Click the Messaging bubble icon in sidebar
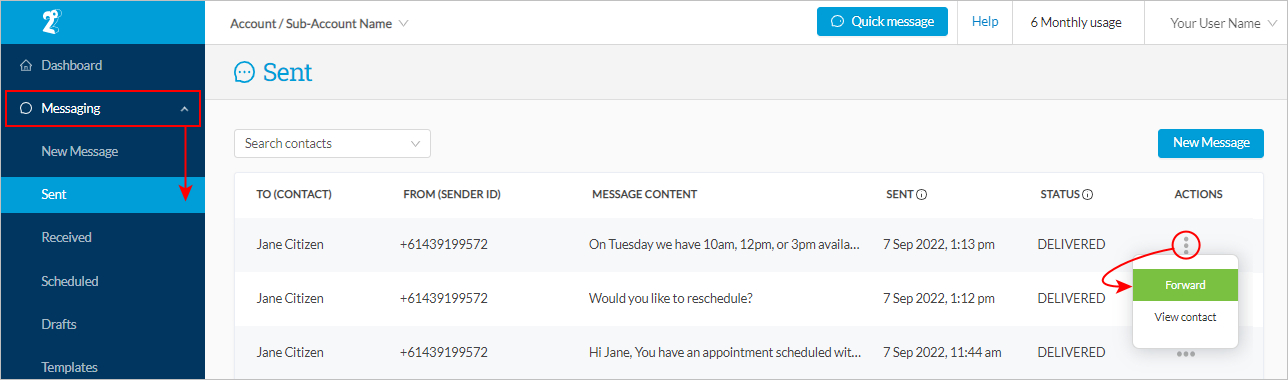Screen dimensions: 1288x380 tap(26, 108)
